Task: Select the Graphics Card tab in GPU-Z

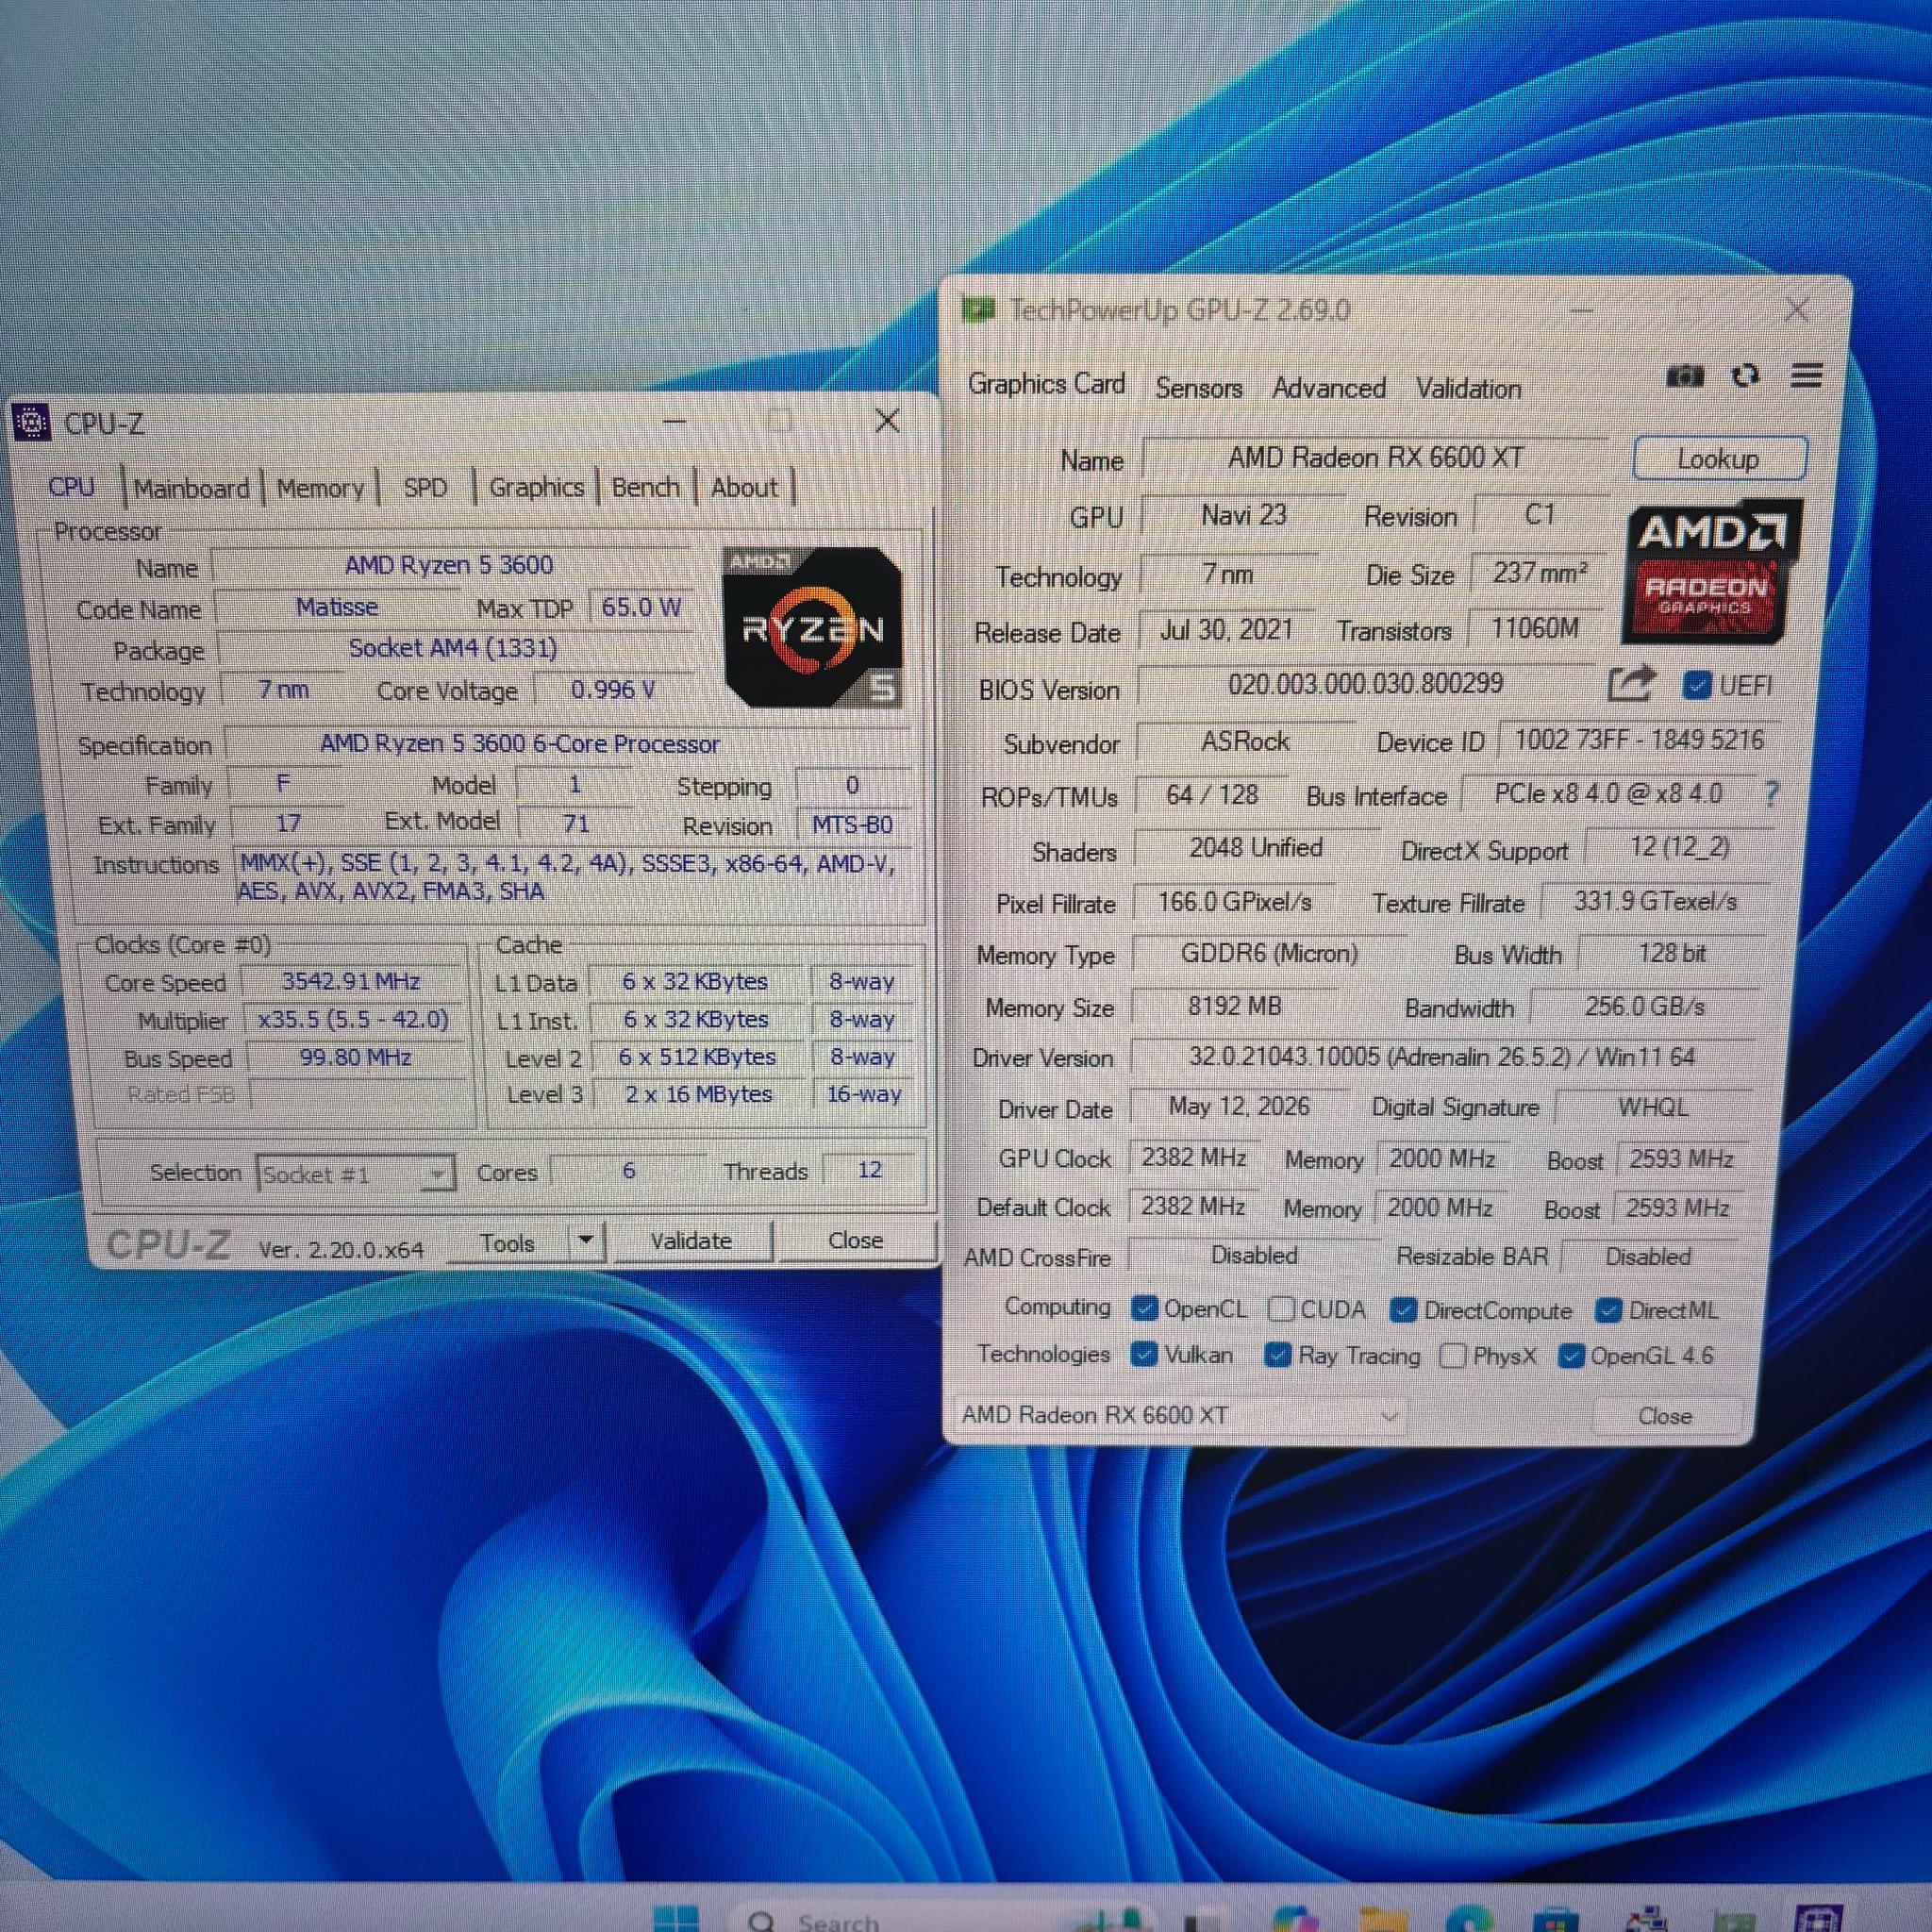Action: click(x=1046, y=384)
